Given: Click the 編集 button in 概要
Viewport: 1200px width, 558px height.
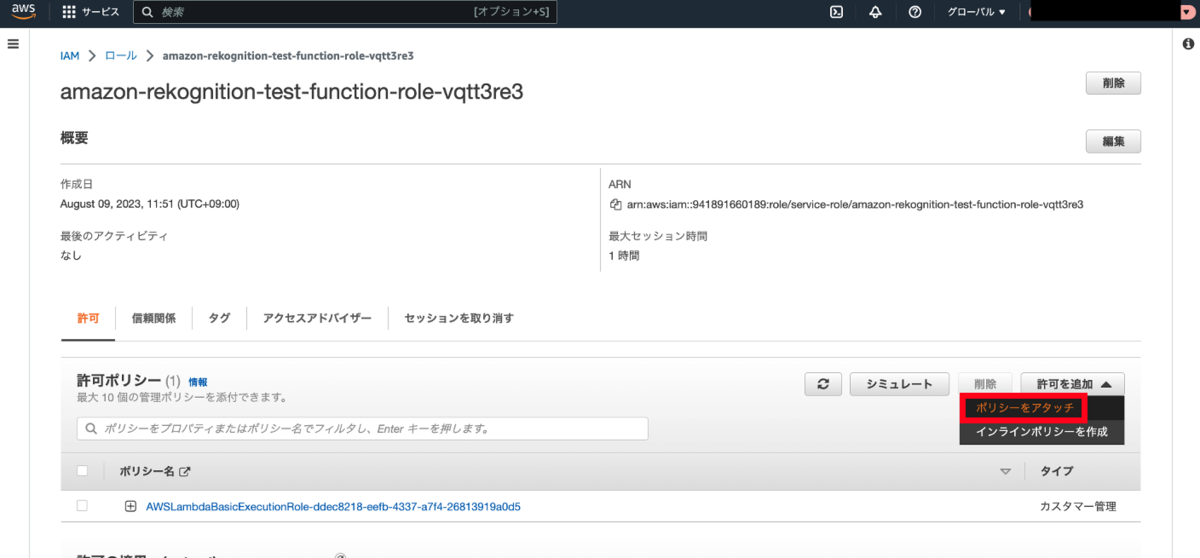Looking at the screenshot, I should coord(1113,142).
